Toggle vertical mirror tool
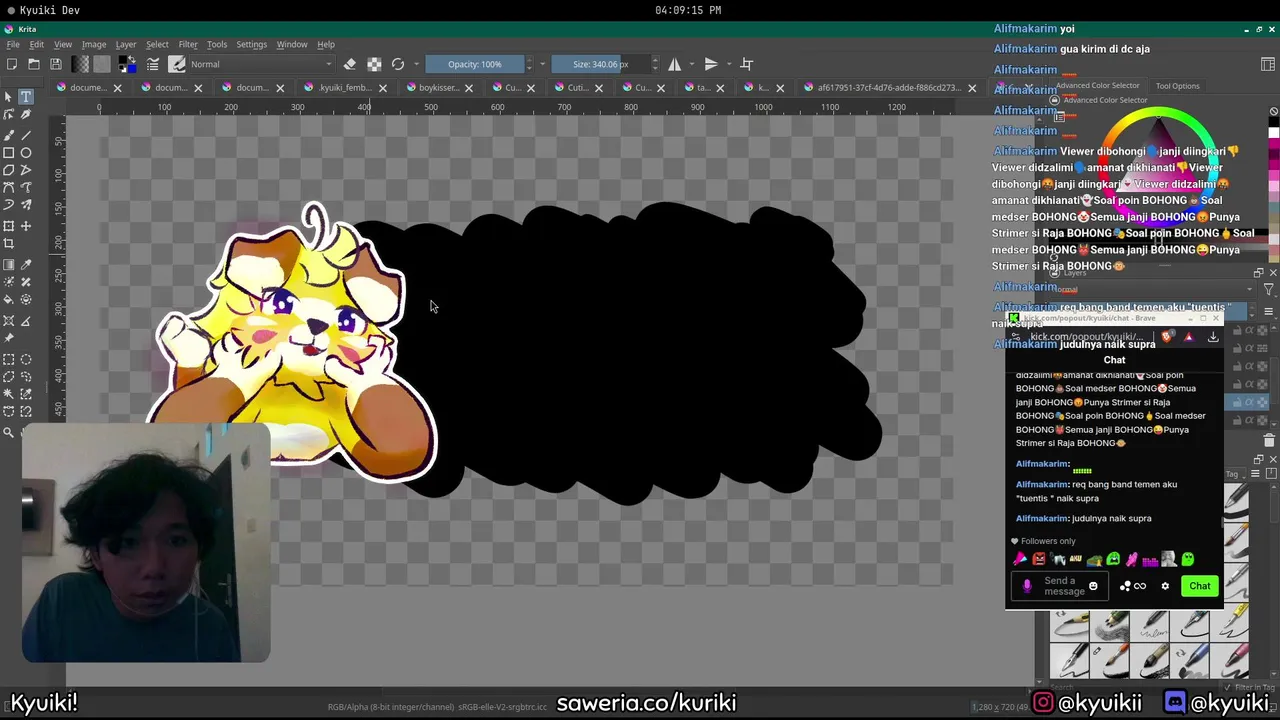The image size is (1280, 720). (711, 64)
